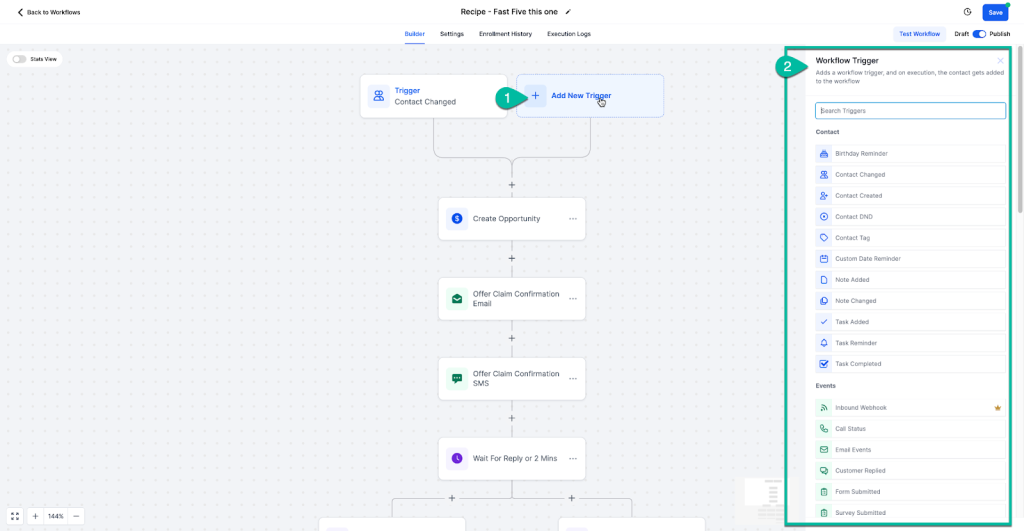Open Create Opportunity three-dot menu
Viewport: 1024px width, 531px height.
tap(573, 218)
